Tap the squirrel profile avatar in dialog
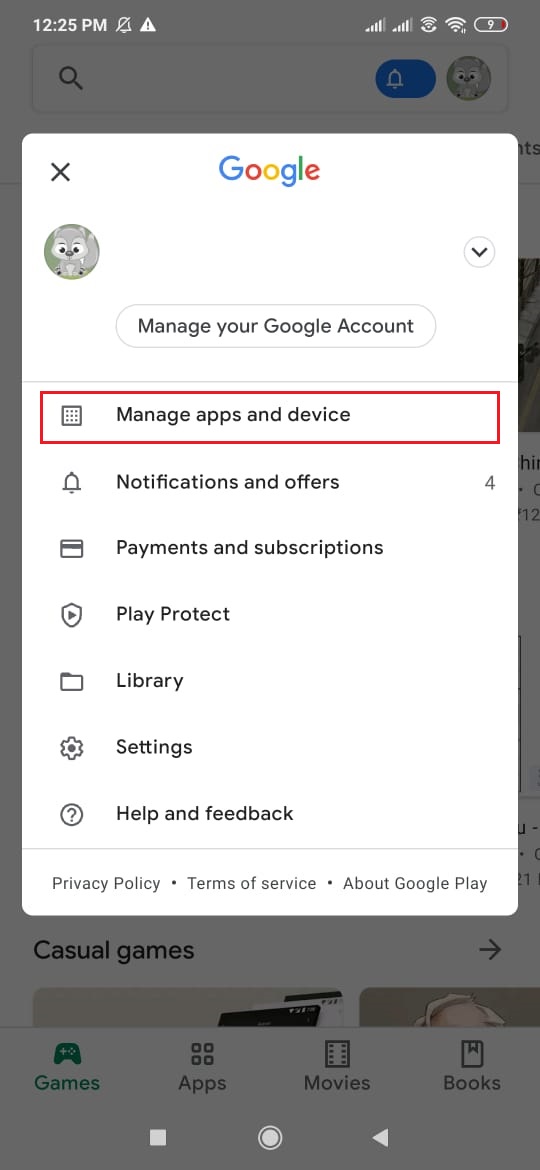Screen dimensions: 540x1170 72,252
